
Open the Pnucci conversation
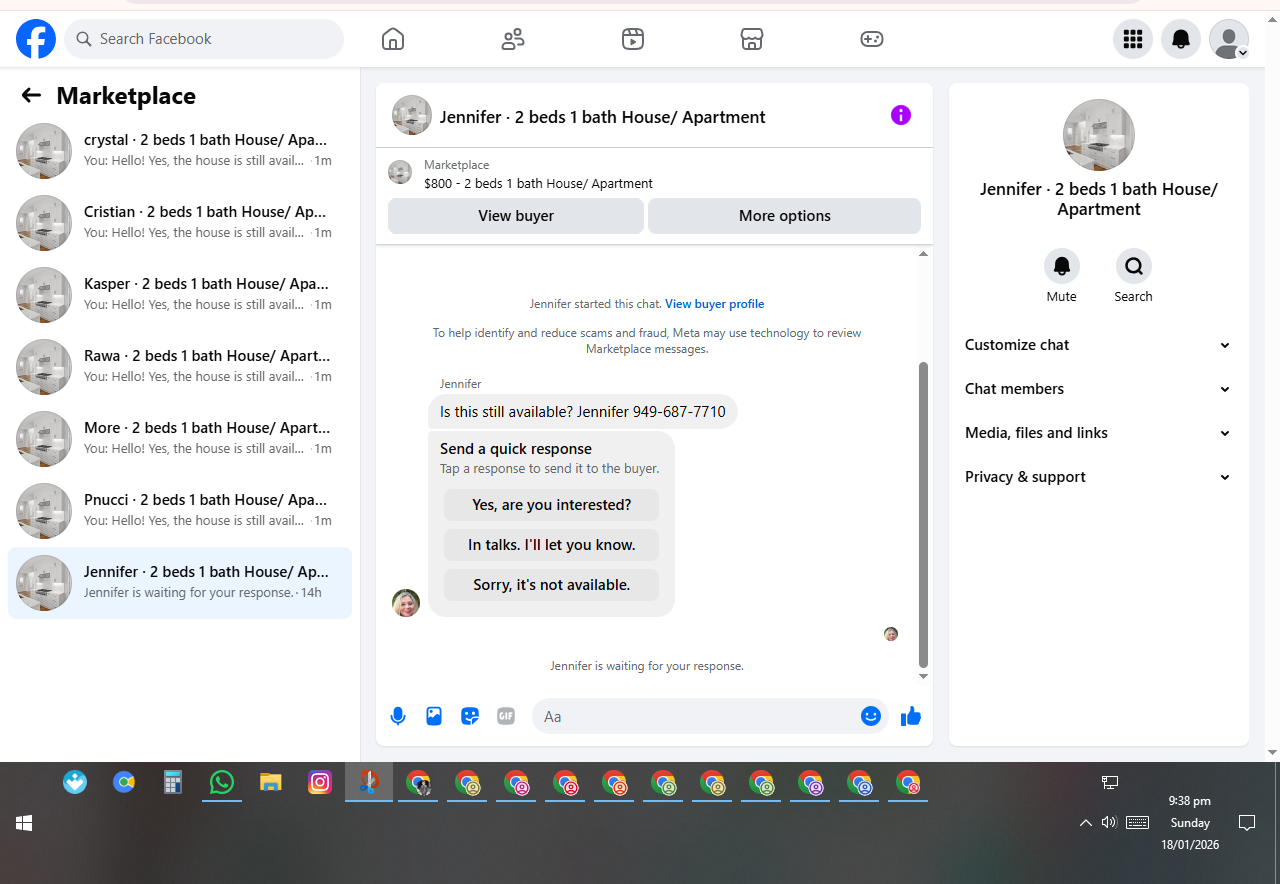click(180, 511)
